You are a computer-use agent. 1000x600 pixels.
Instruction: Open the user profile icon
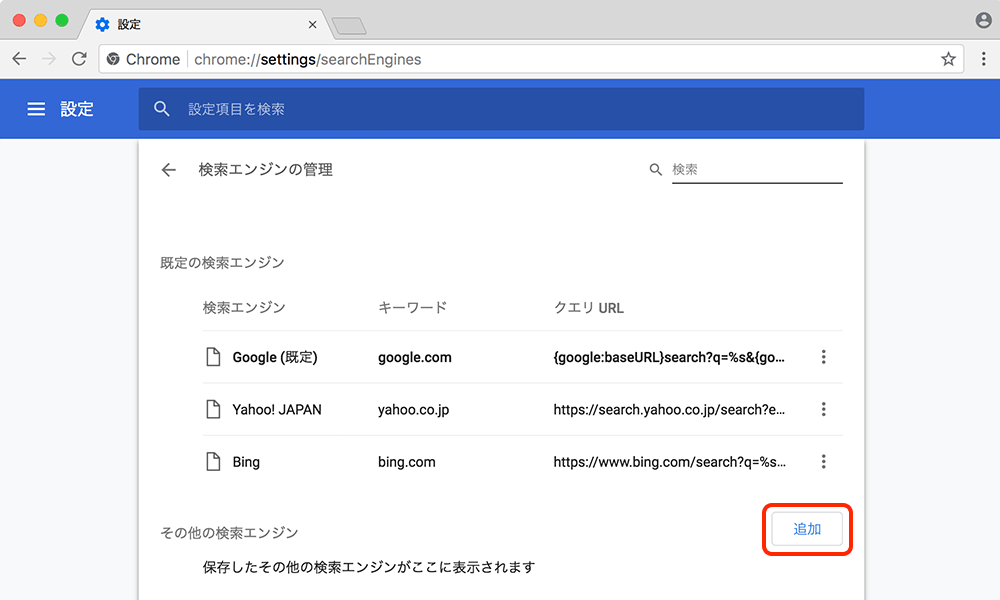coord(983,20)
